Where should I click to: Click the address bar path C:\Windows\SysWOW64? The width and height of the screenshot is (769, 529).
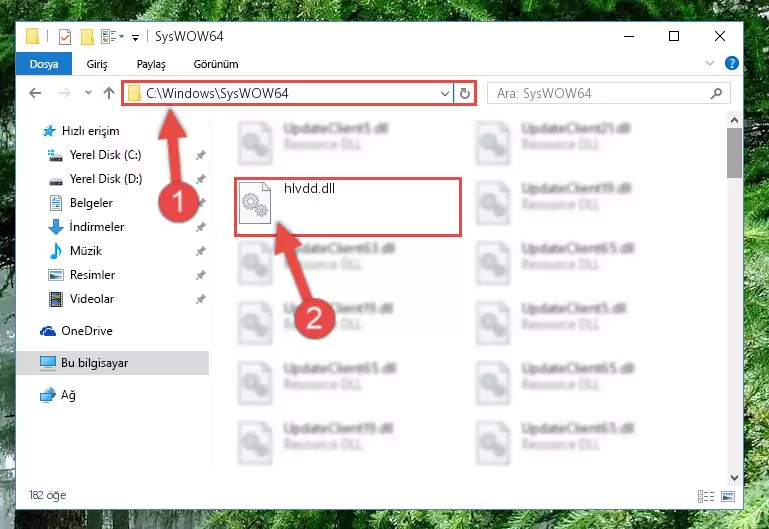click(x=217, y=93)
